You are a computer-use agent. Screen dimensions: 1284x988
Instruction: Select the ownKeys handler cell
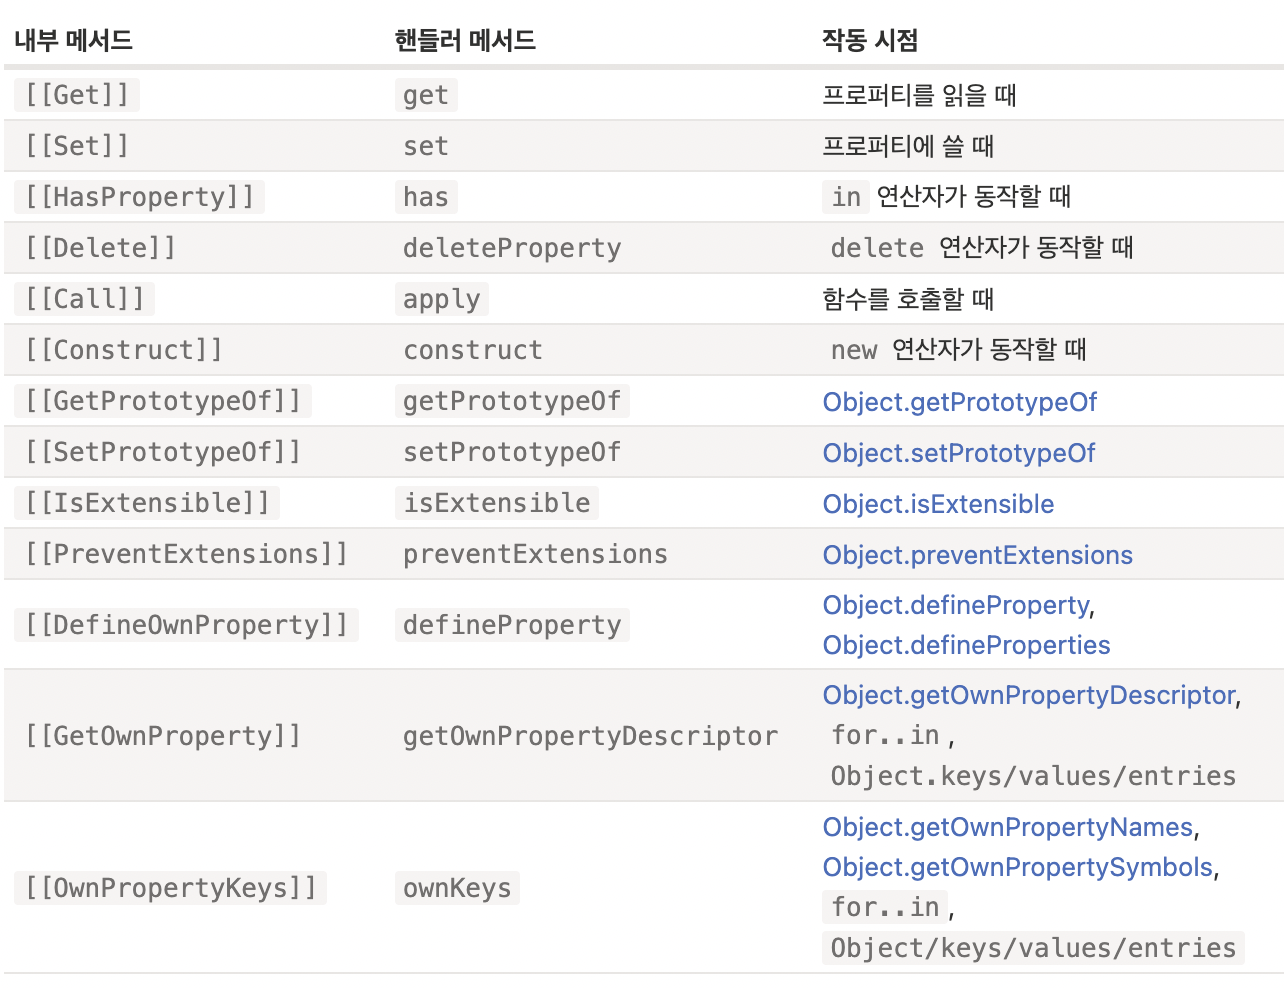point(457,888)
